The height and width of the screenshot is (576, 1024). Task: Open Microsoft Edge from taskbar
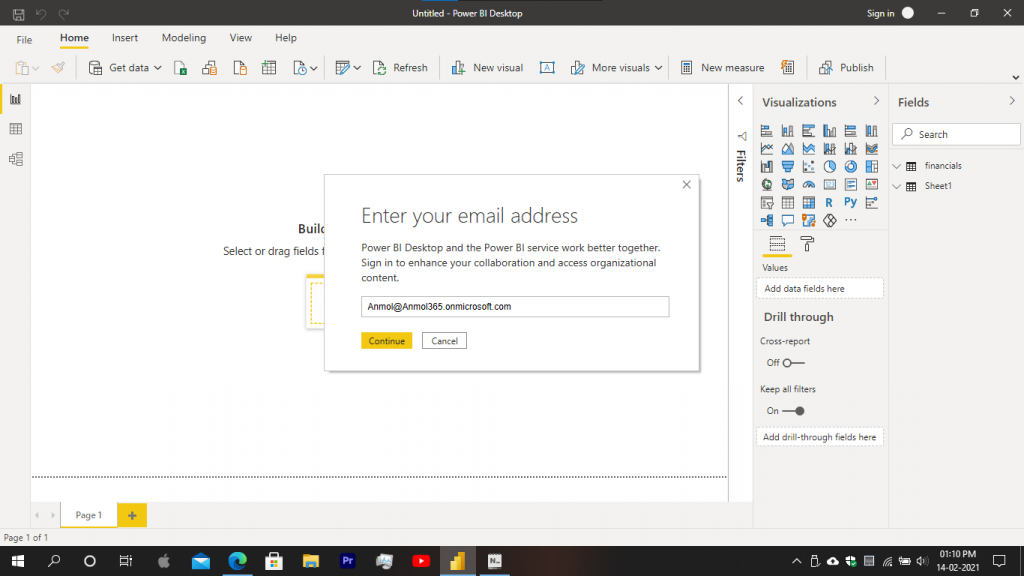pos(238,561)
